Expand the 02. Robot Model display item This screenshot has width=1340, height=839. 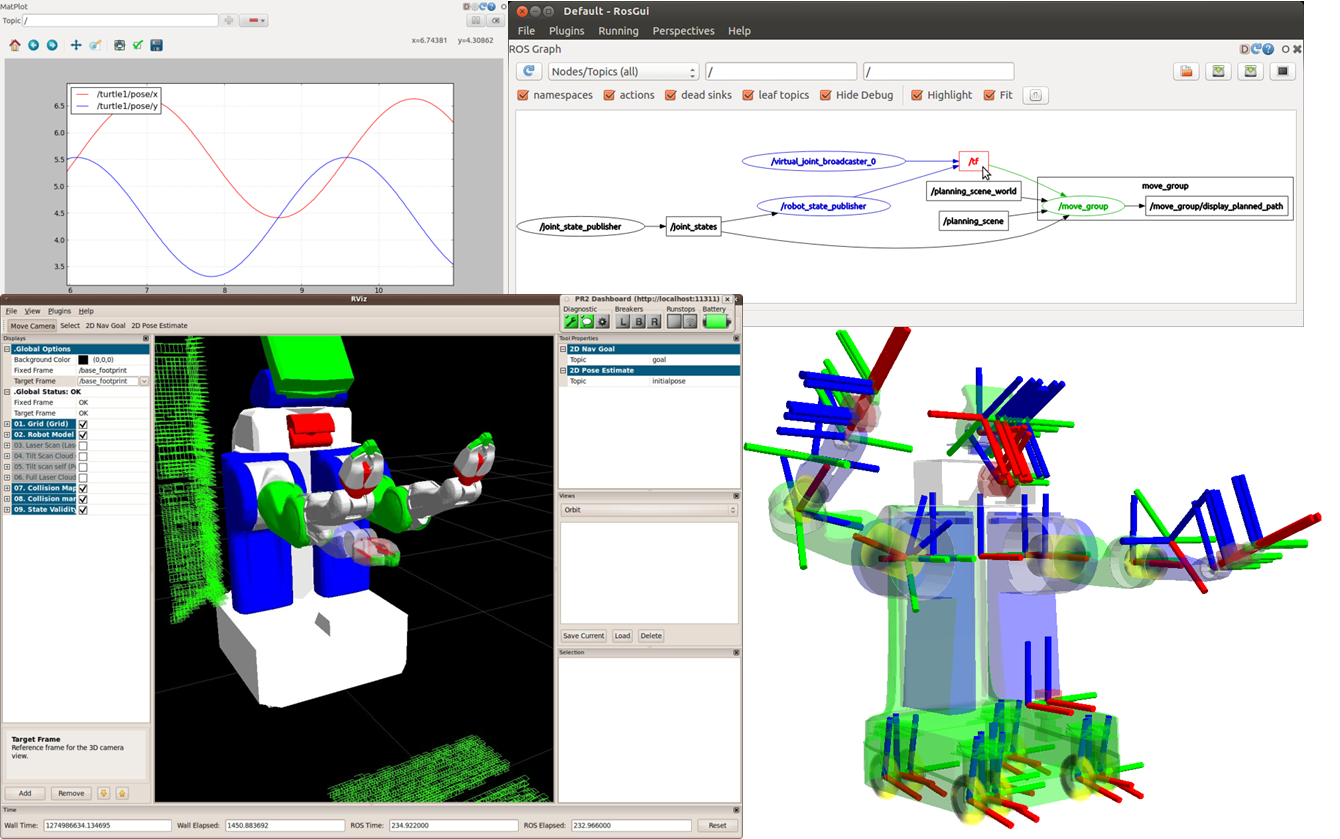click(x=8, y=435)
